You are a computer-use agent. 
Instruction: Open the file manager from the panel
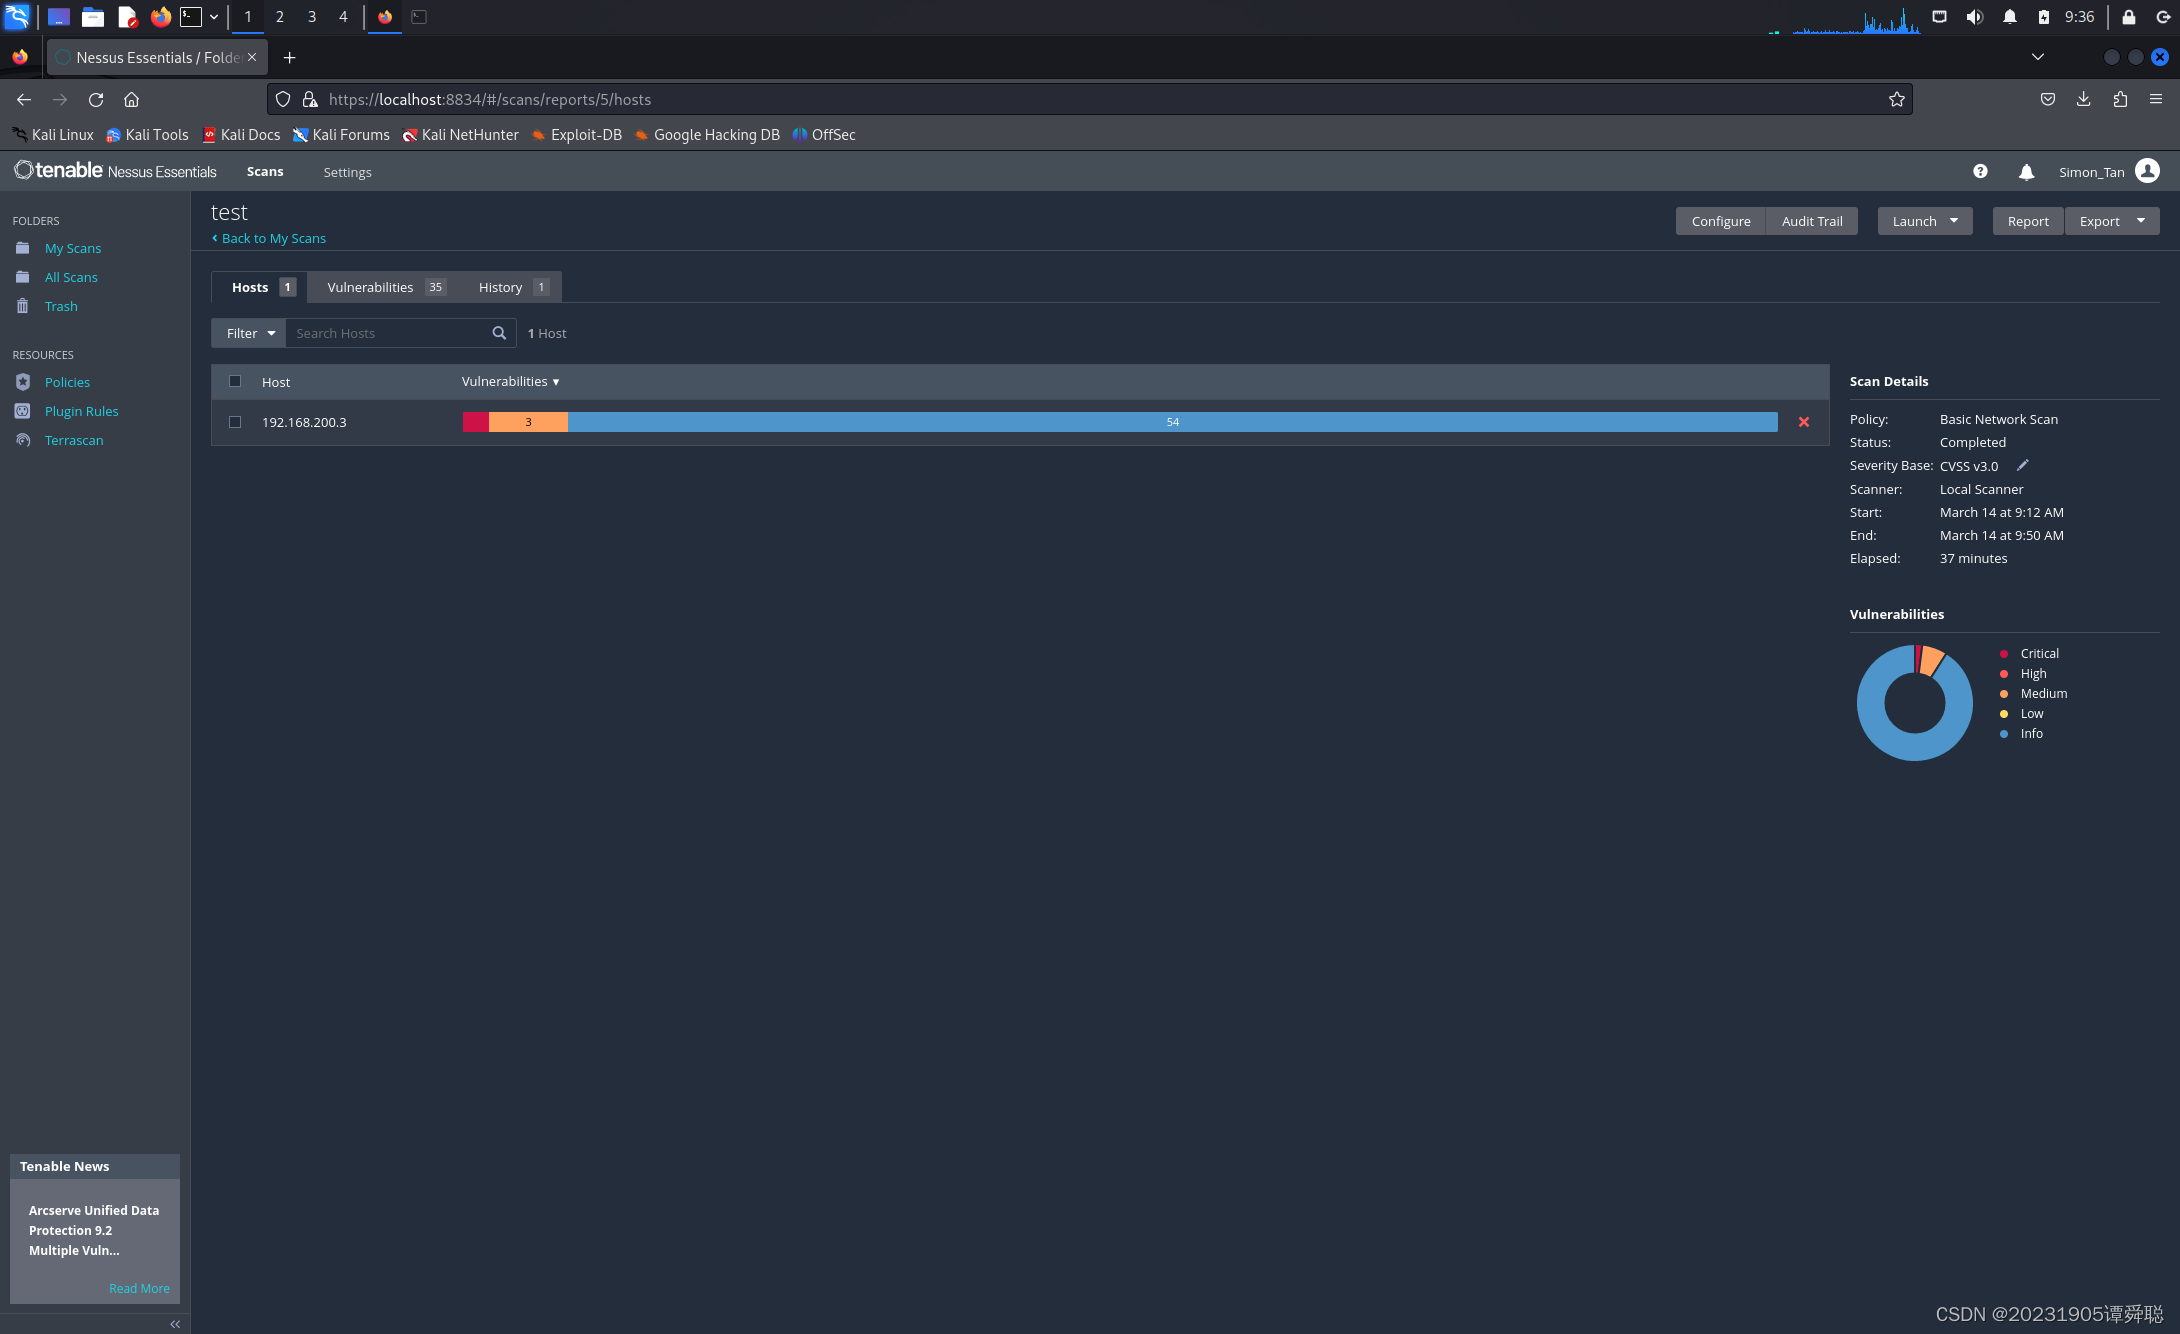click(93, 17)
